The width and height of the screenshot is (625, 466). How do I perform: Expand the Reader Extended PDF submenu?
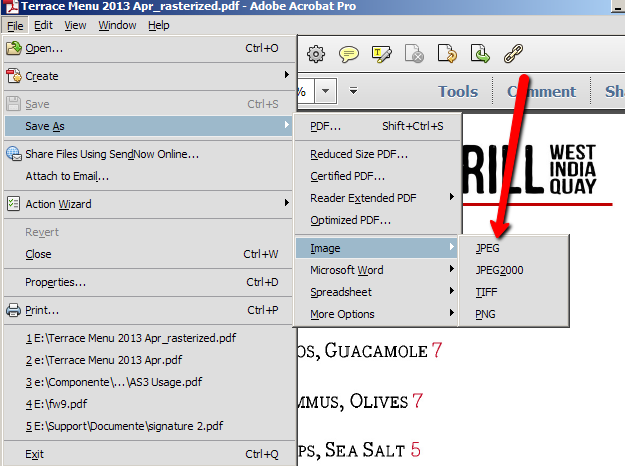coord(452,197)
